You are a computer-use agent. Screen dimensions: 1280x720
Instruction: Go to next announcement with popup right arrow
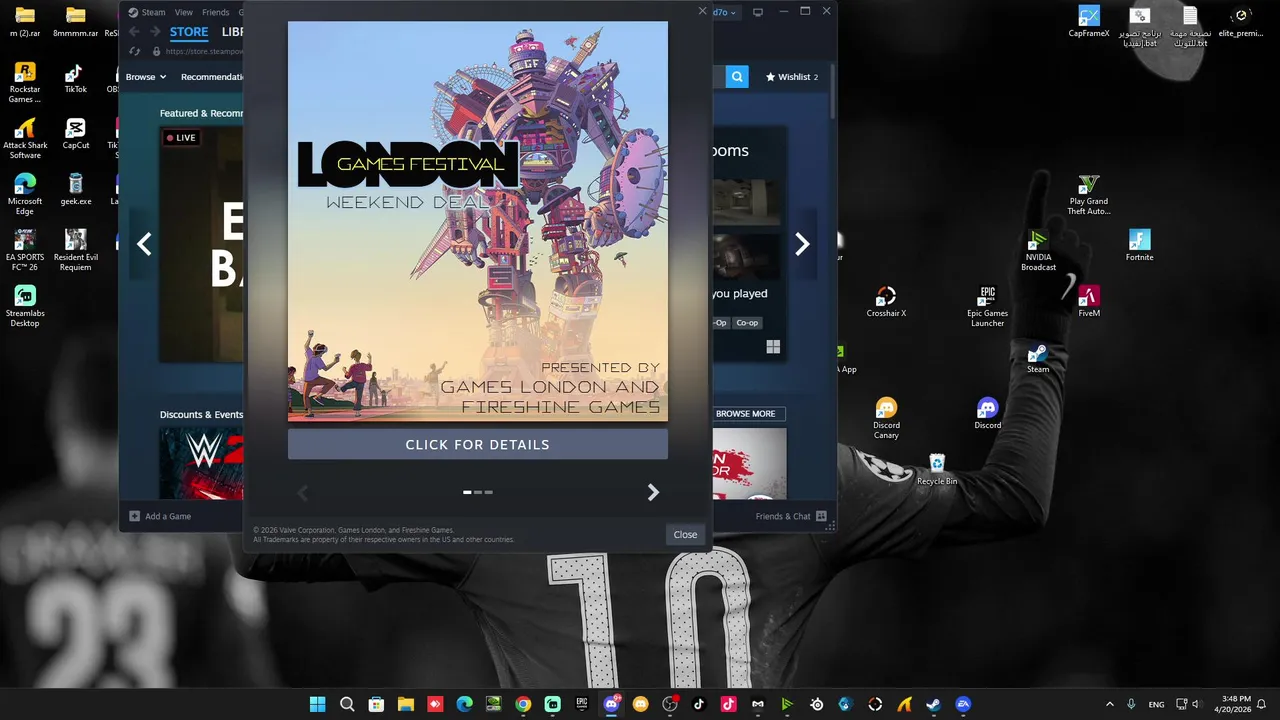653,492
